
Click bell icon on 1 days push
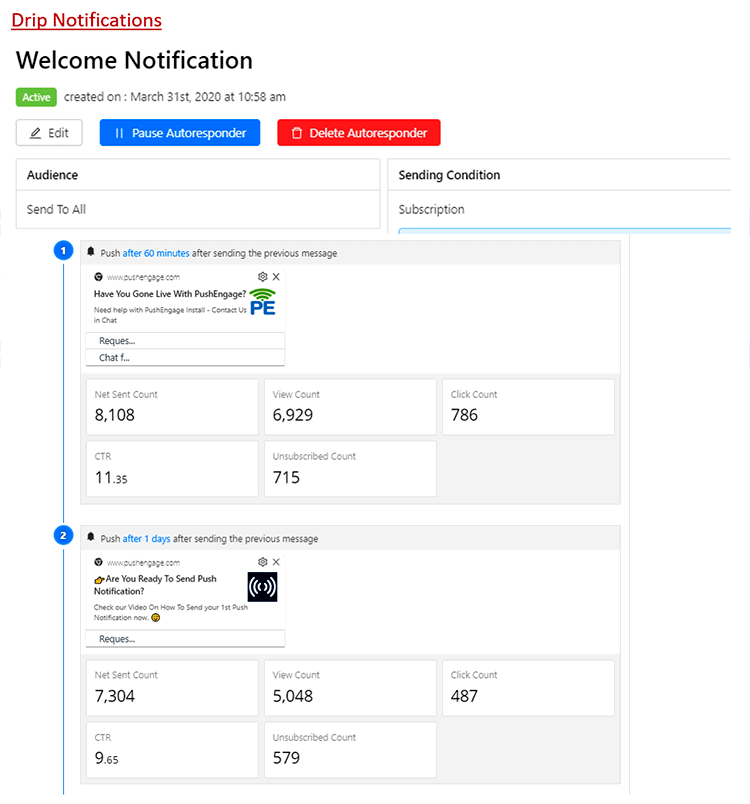tap(91, 537)
